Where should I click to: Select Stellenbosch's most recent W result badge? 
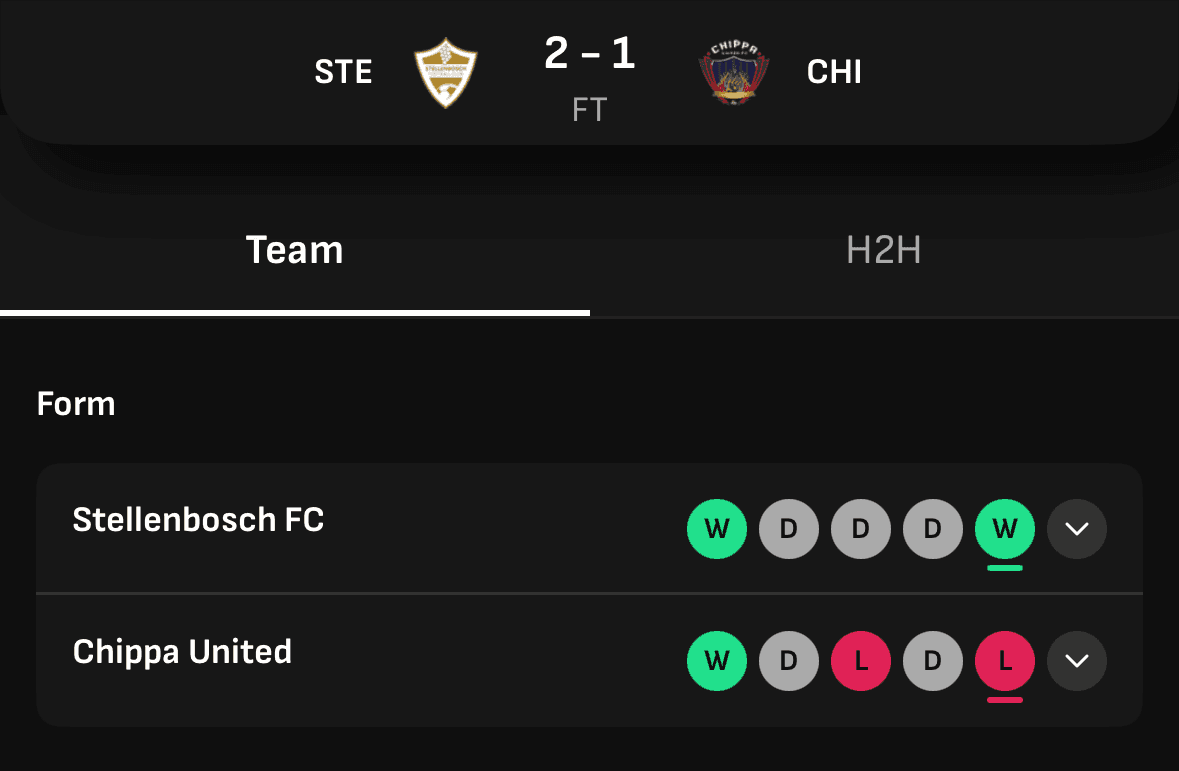(1005, 529)
